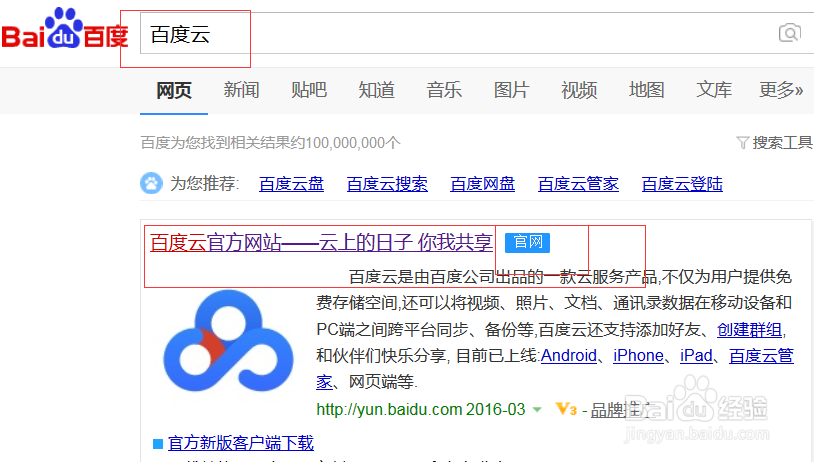Click recommended link 百度云搜索

[387, 184]
